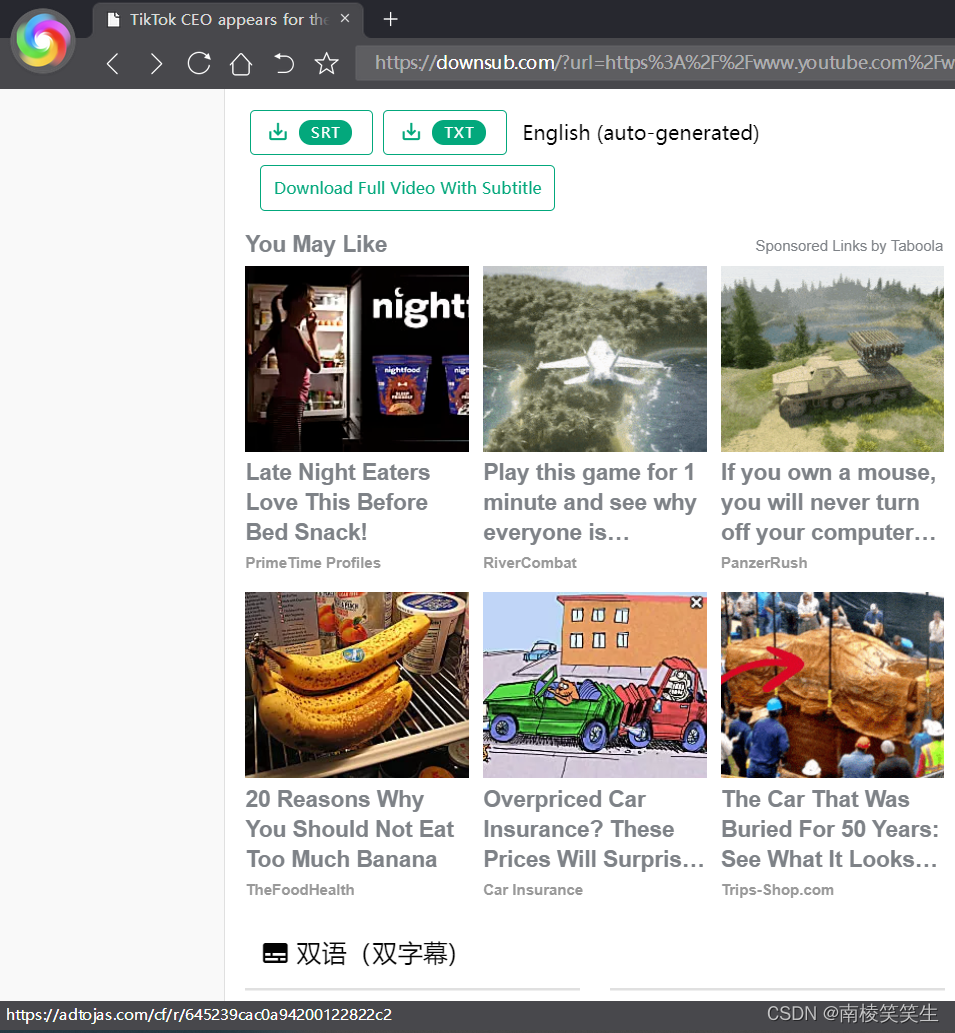Viewport: 955px width, 1033px height.
Task: Open the bananas ad thumbnail
Action: (x=357, y=685)
